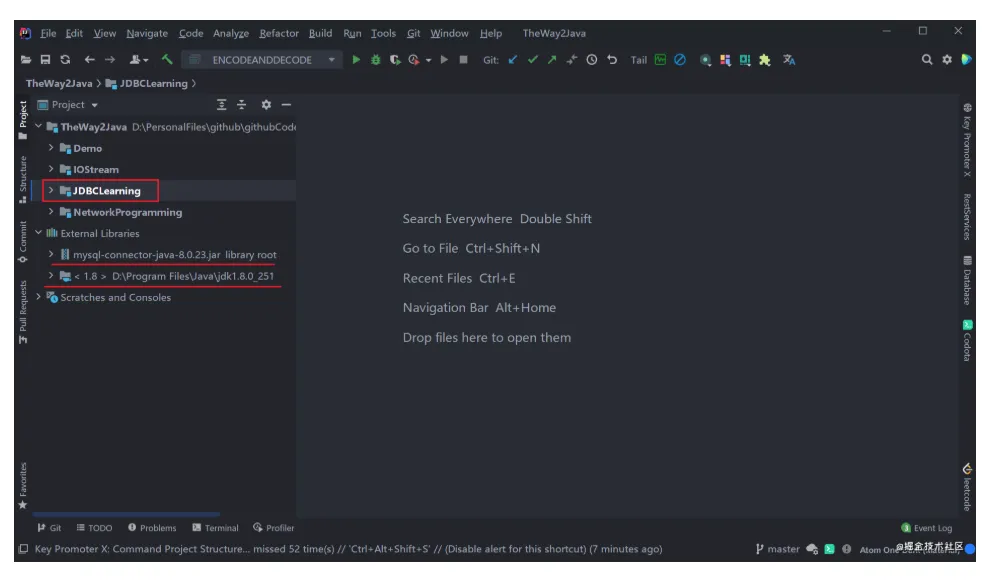Open the Database side panel
The height and width of the screenshot is (584, 989).
point(967,280)
